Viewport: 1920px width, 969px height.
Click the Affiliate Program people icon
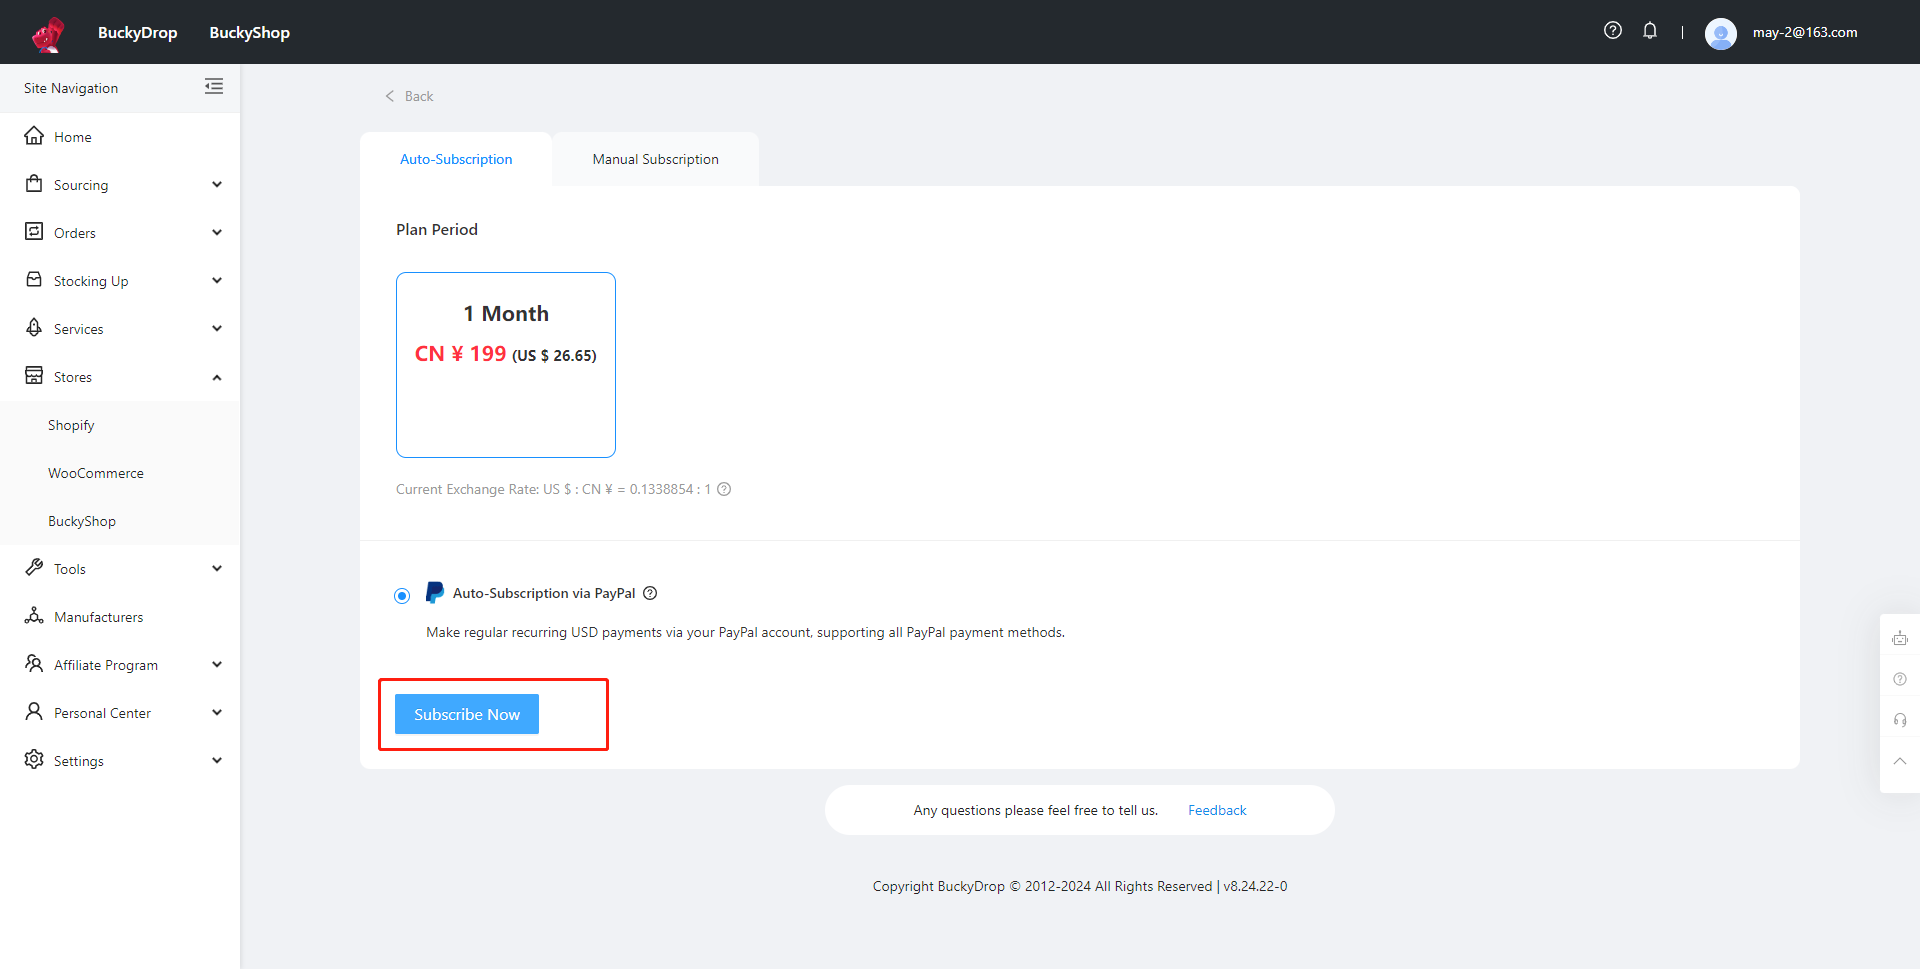point(34,664)
